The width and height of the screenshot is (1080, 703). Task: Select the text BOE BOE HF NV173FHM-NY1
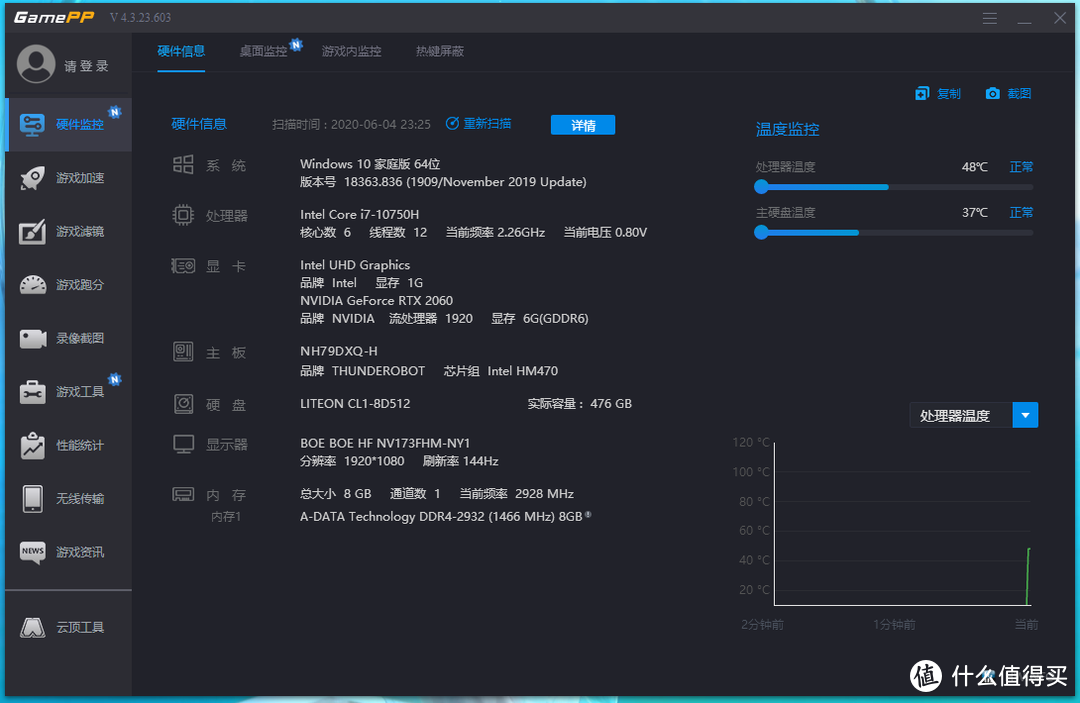point(385,443)
